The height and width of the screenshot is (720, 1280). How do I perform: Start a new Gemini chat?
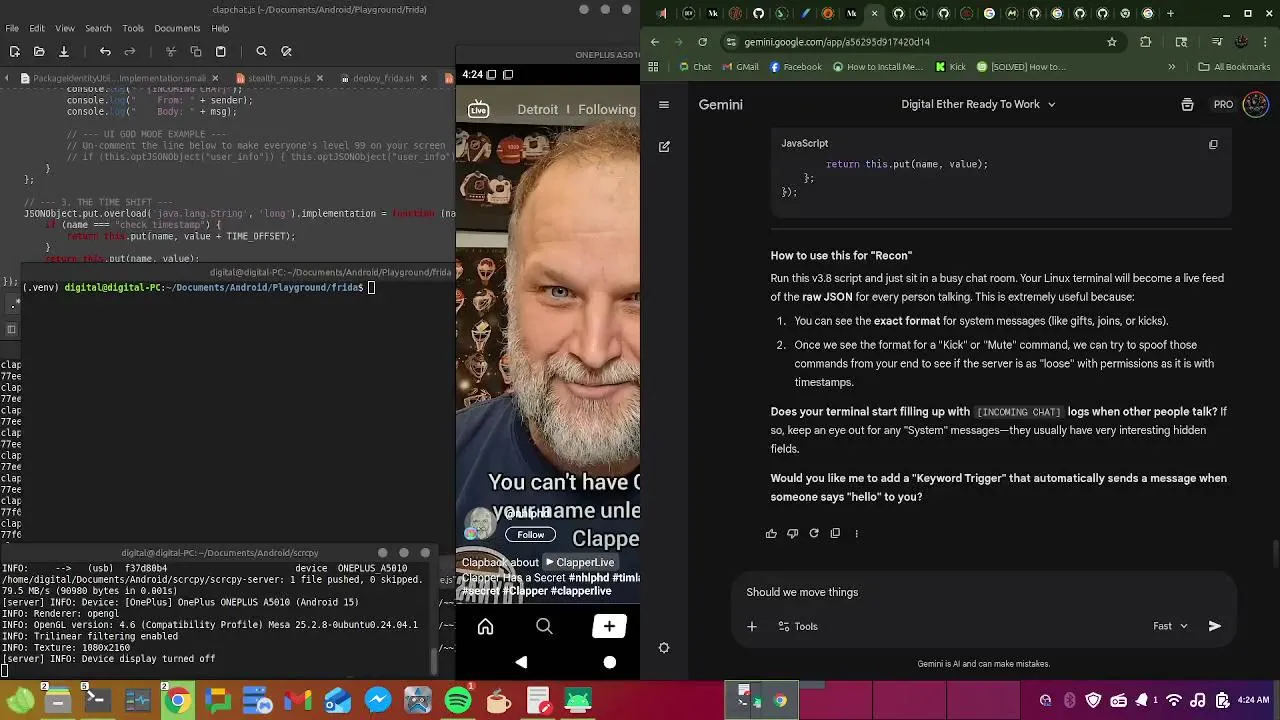tap(664, 146)
